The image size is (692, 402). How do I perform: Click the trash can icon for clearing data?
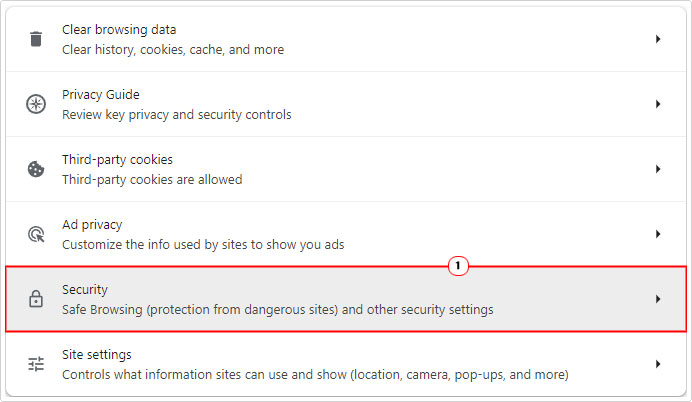(x=36, y=39)
